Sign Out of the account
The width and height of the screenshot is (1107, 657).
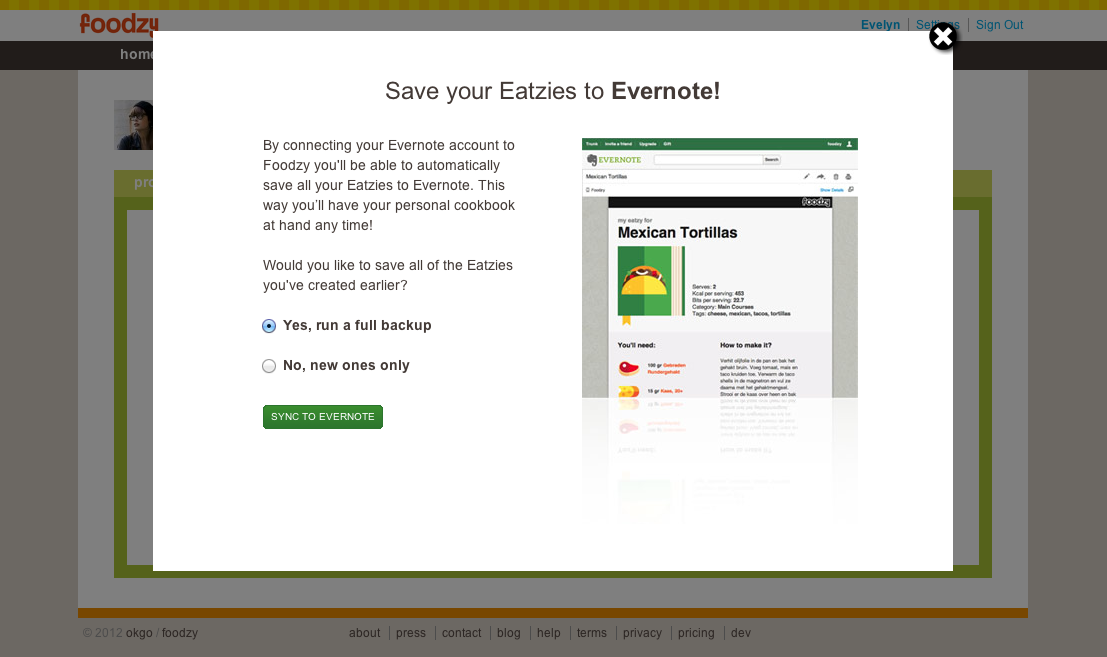tap(999, 25)
